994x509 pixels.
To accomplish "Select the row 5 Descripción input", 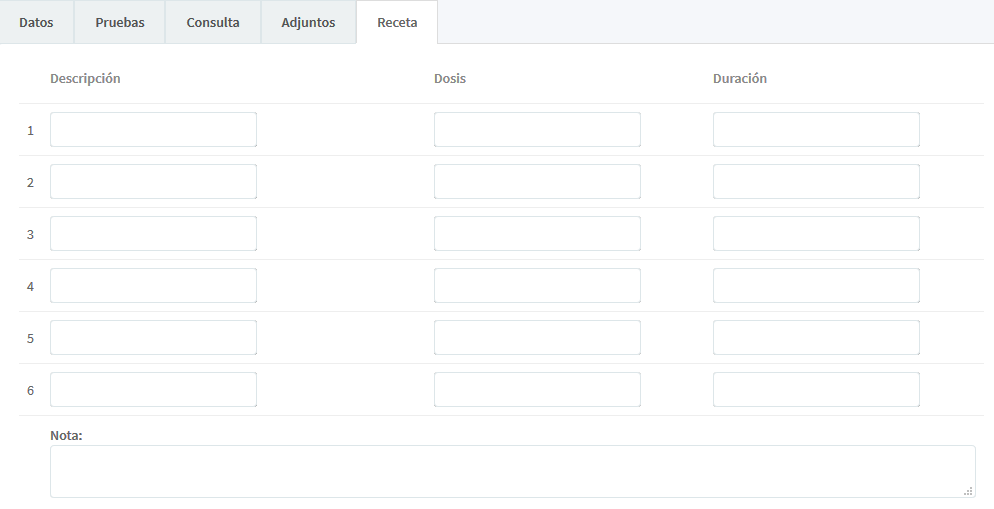I will 153,338.
